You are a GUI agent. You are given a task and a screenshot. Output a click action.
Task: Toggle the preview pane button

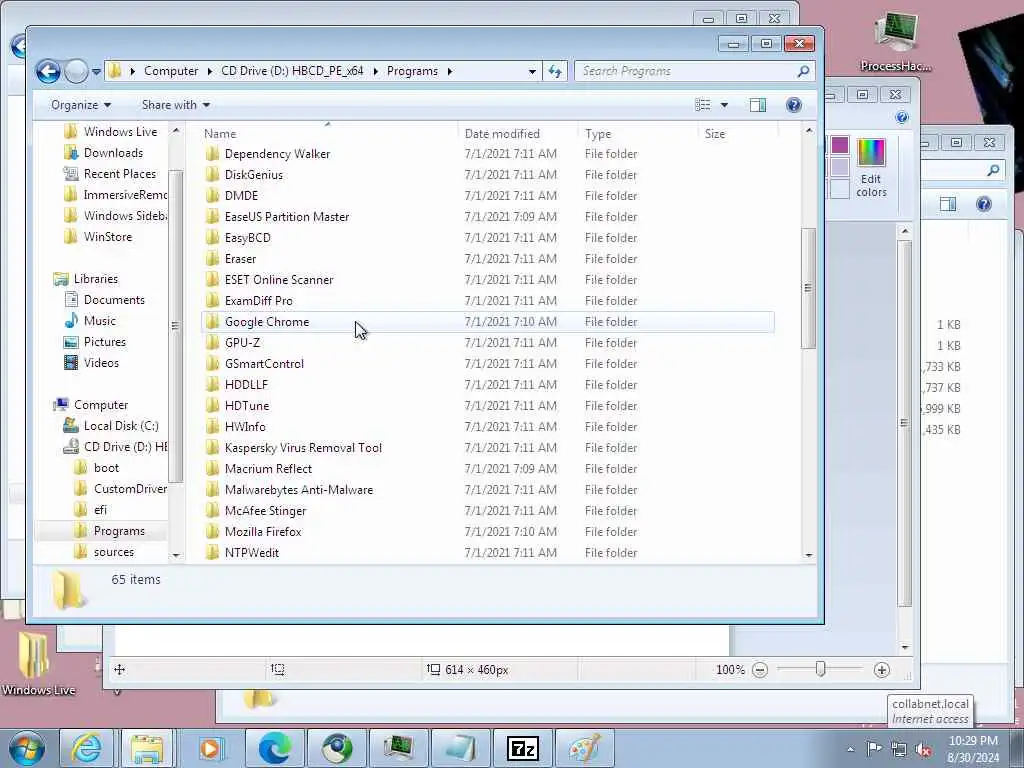click(x=758, y=105)
